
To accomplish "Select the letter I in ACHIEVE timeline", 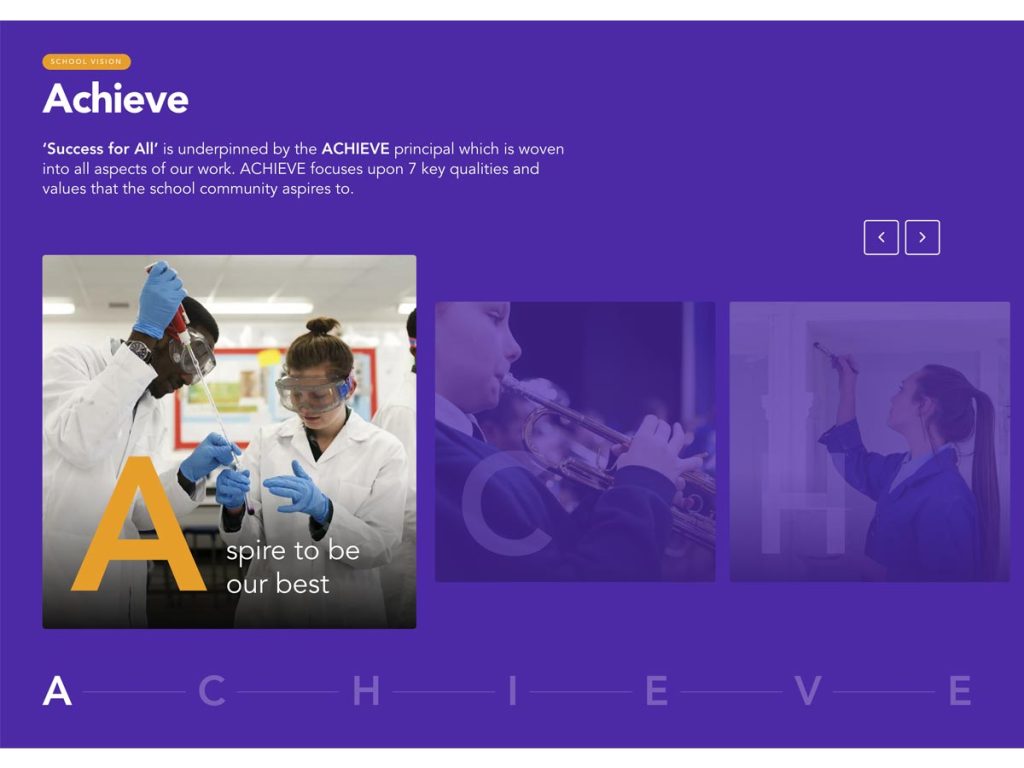I will (513, 690).
